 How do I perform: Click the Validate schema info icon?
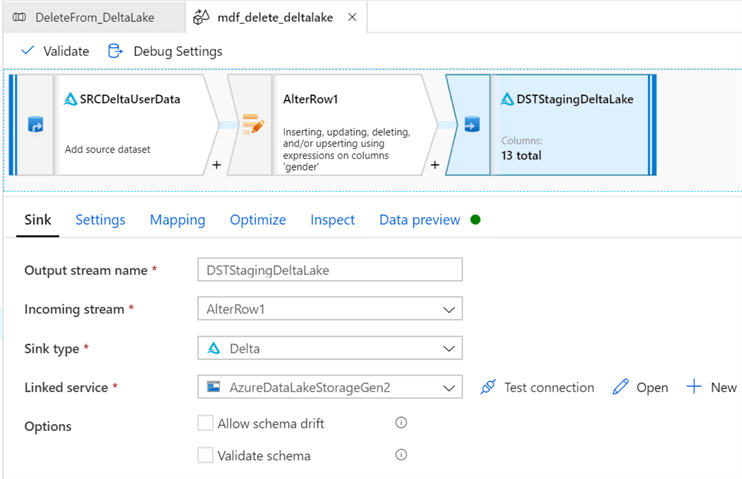pos(401,455)
